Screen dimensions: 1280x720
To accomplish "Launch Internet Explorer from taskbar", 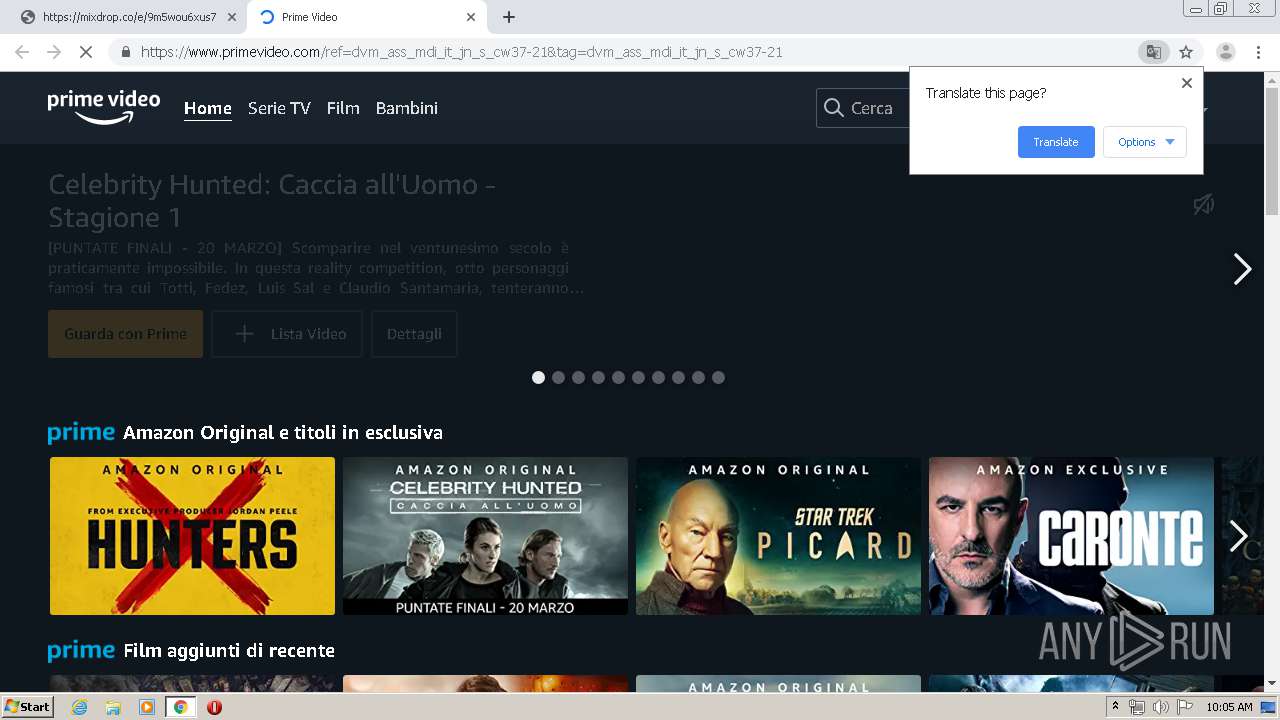I will [79, 707].
